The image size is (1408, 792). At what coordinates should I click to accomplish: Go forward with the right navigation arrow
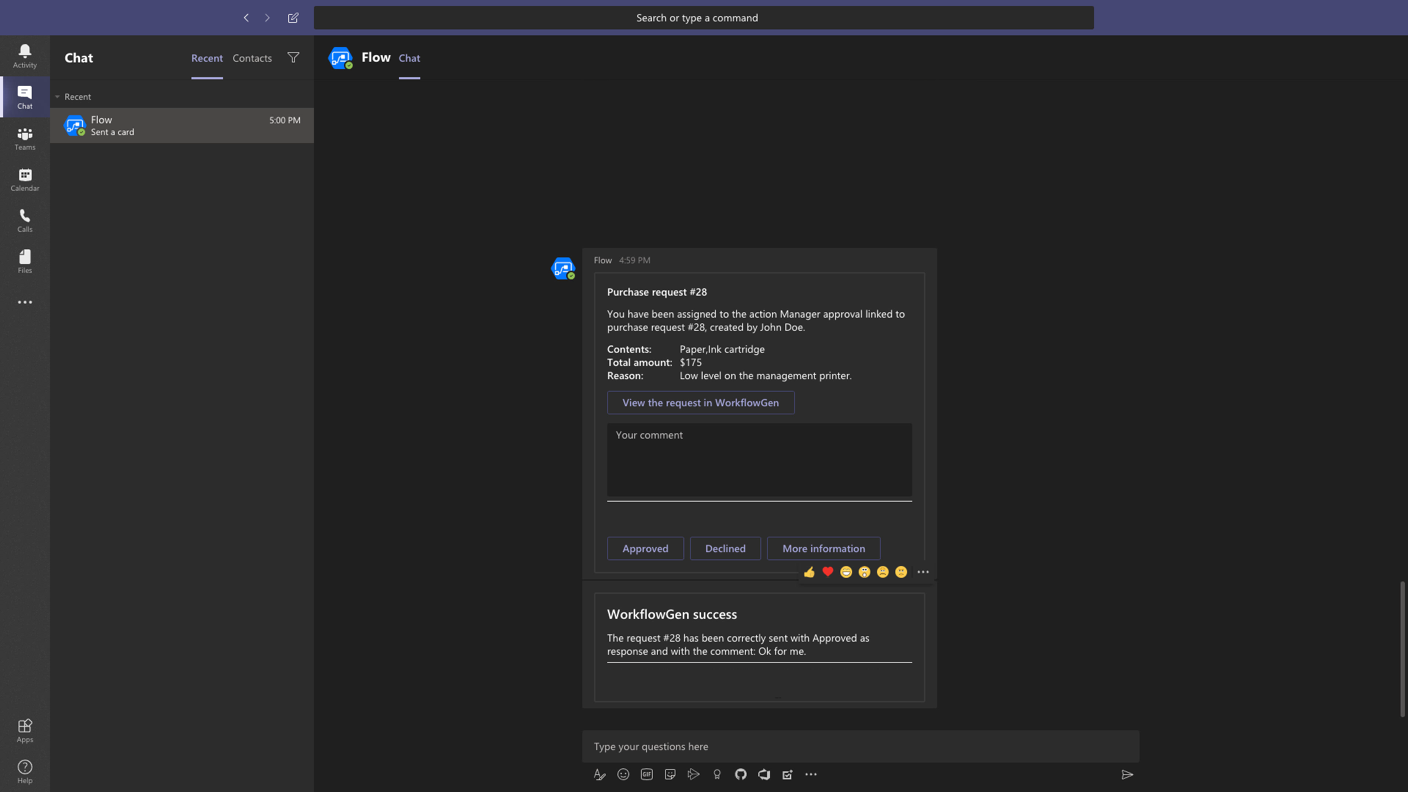[267, 18]
